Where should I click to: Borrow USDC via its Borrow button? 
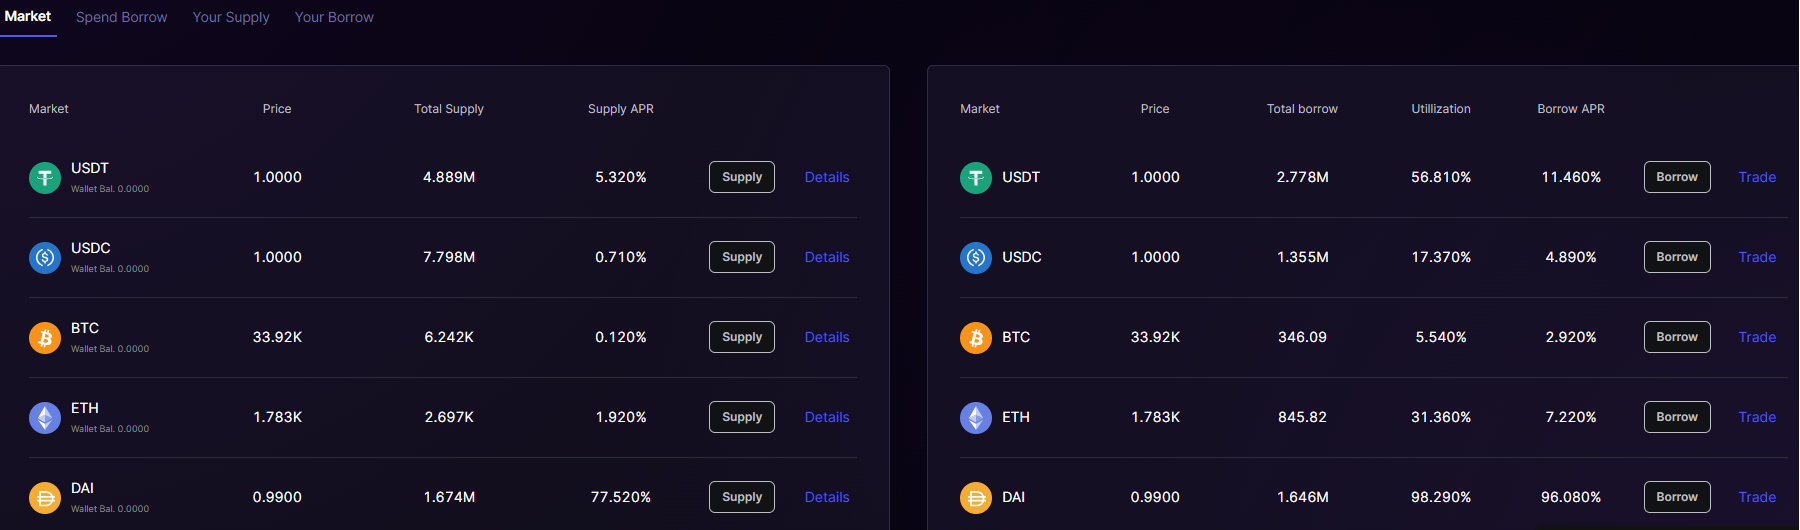pyautogui.click(x=1677, y=257)
